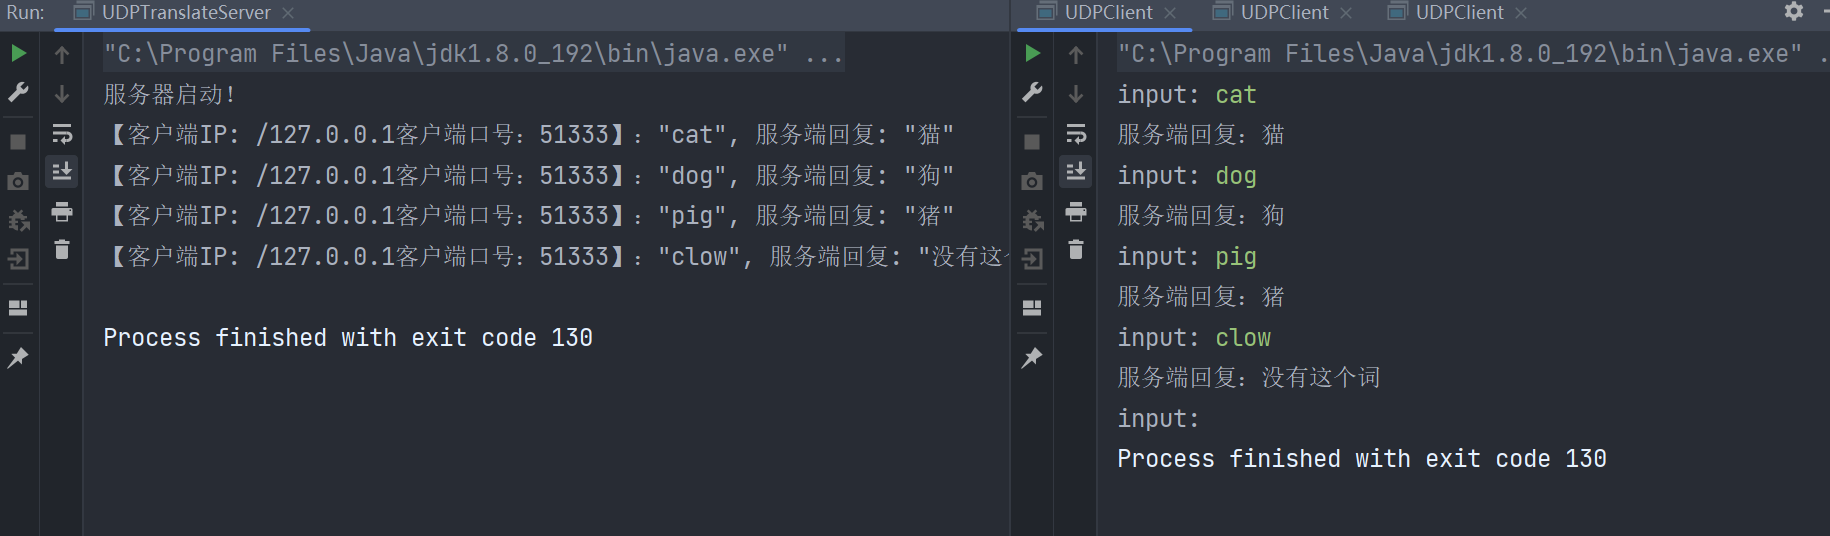
Task: Open run panel settings gear menu
Action: point(1794,11)
